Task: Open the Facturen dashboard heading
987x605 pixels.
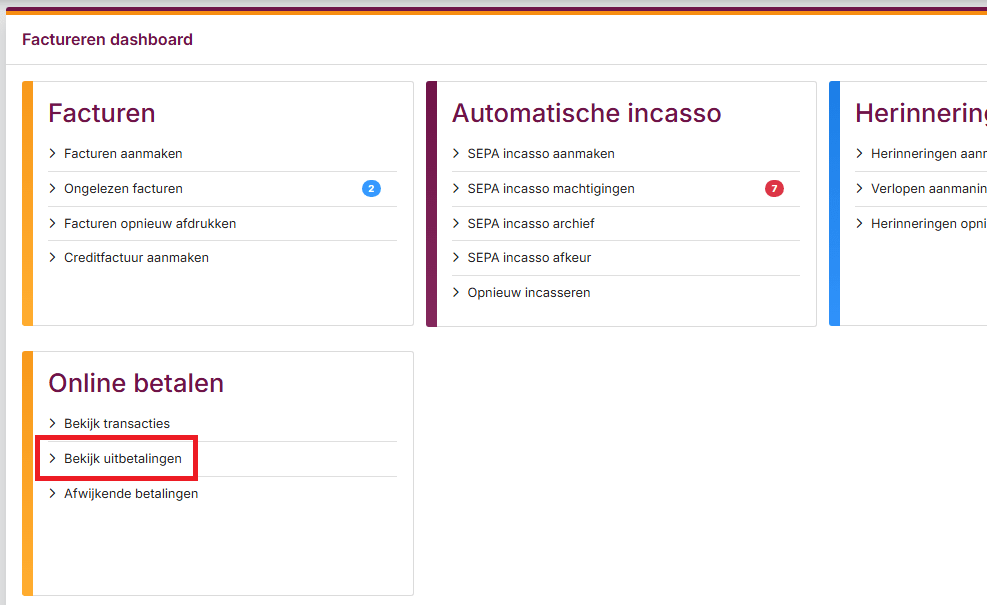Action: click(107, 39)
